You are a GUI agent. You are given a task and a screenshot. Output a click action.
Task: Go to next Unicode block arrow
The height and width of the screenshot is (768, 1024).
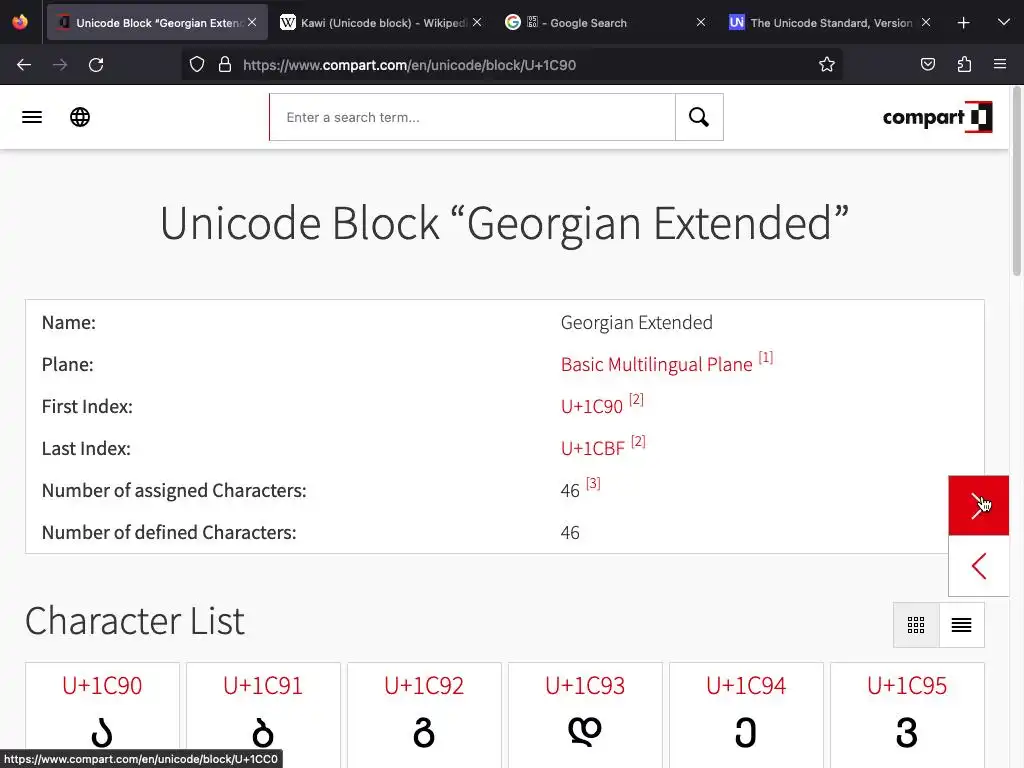(x=978, y=505)
